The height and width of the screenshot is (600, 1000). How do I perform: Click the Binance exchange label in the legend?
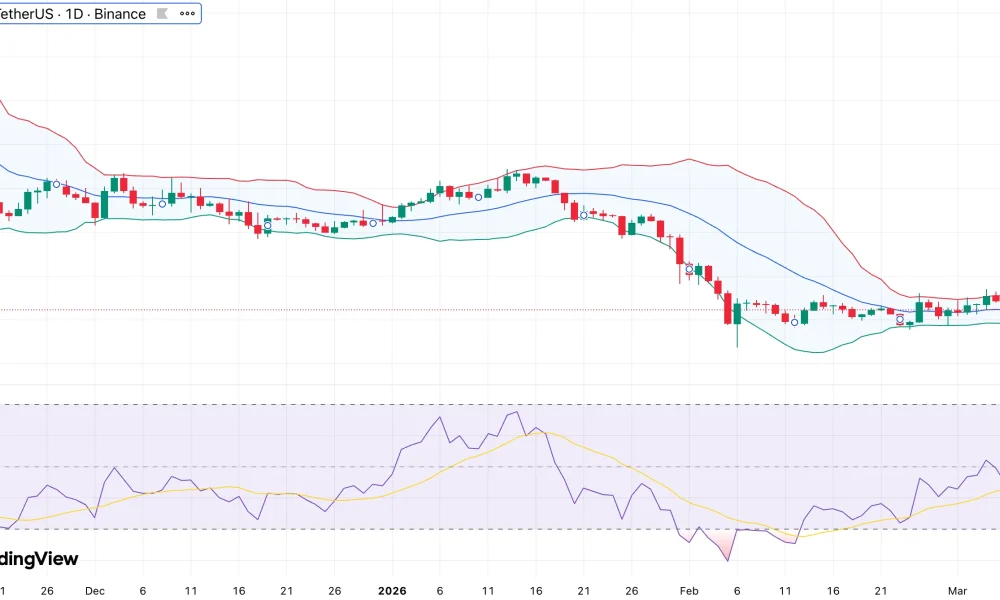coord(120,13)
